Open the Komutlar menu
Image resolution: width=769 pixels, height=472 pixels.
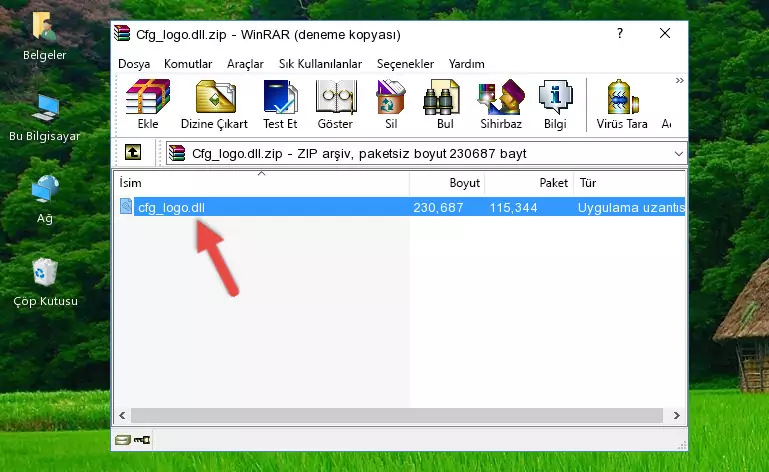coord(188,64)
